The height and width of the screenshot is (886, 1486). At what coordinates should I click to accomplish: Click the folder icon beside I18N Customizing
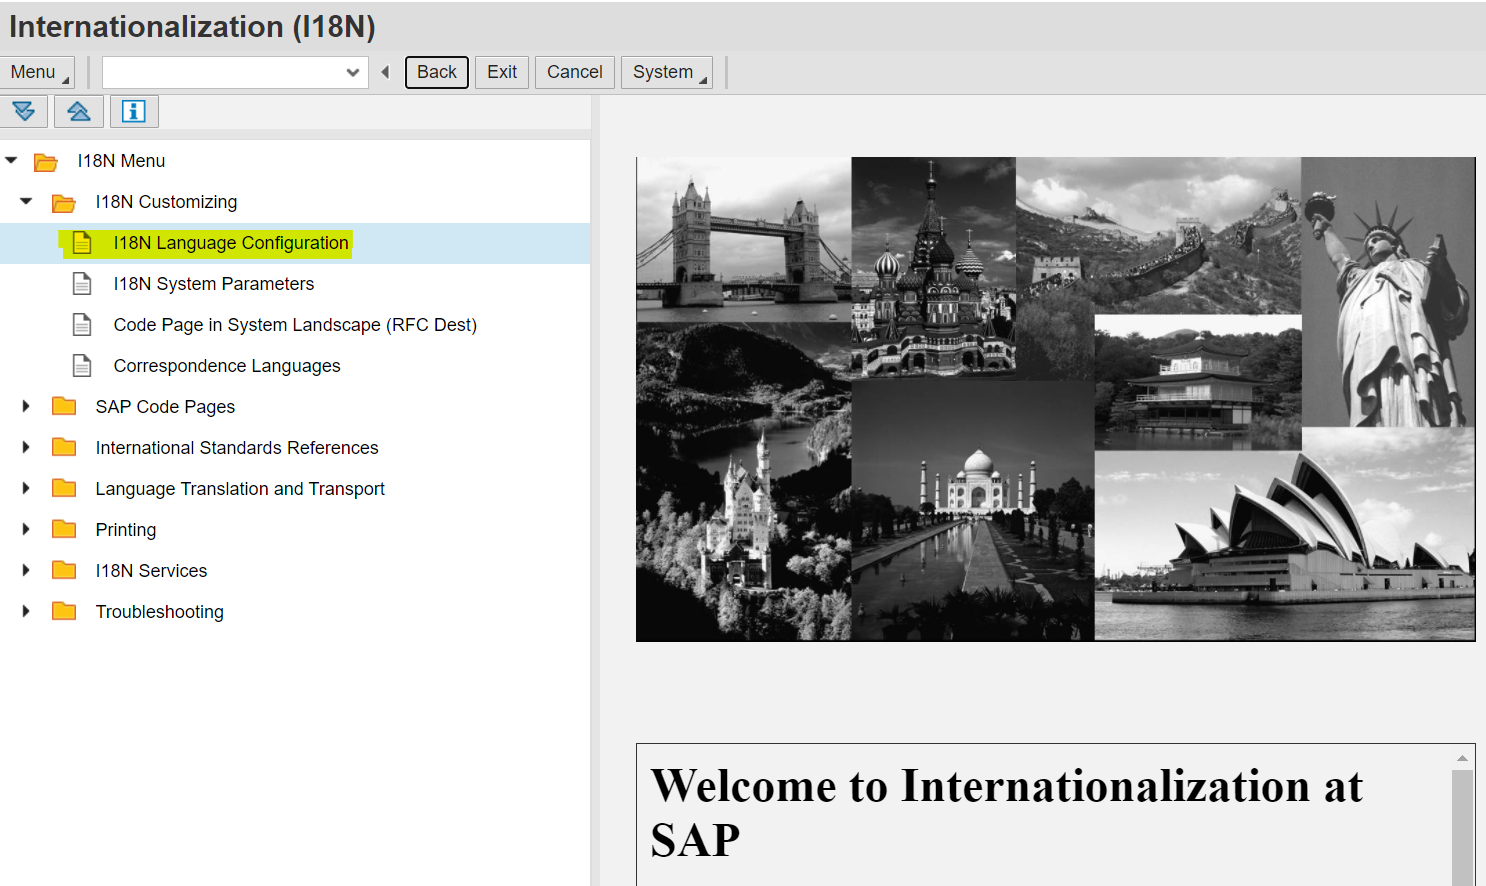tap(64, 201)
